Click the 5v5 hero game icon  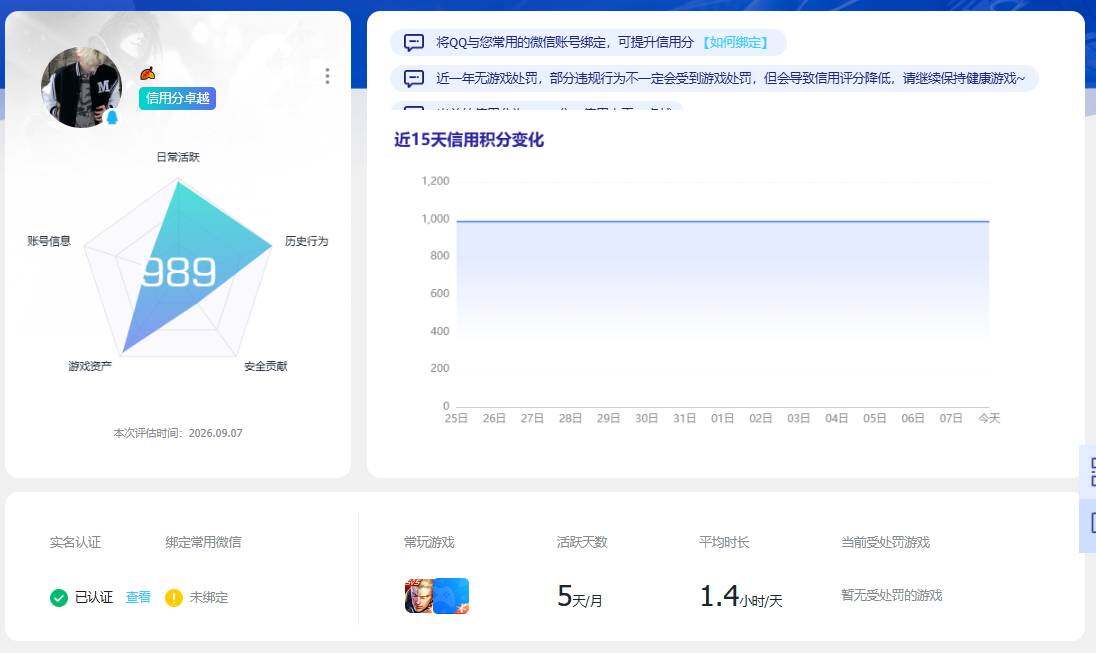pyautogui.click(x=419, y=596)
